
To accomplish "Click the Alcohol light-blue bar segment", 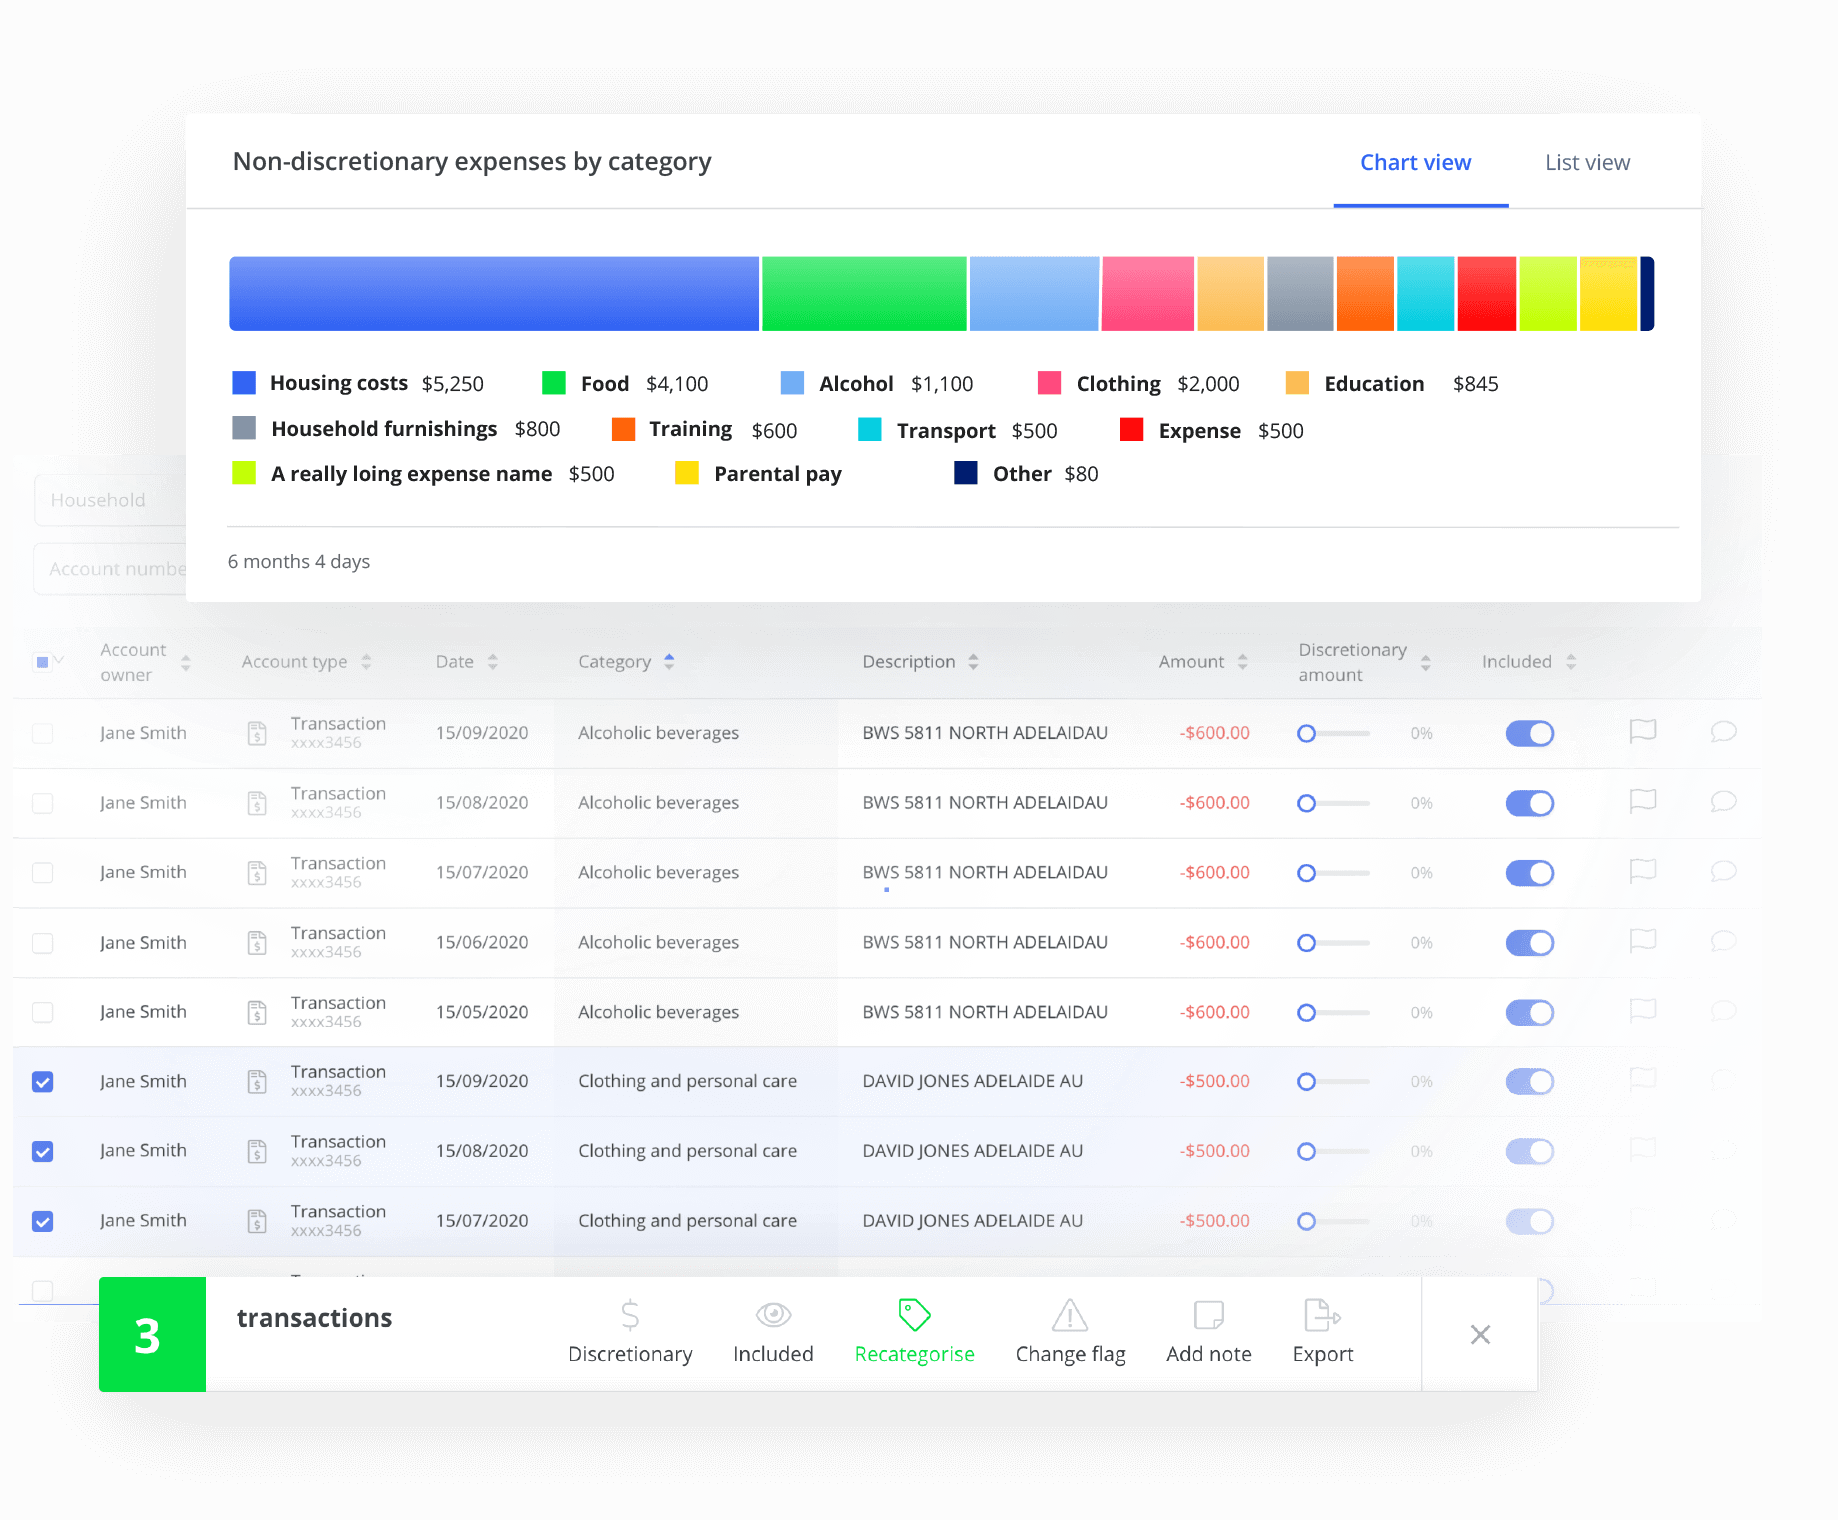I will tap(1034, 293).
